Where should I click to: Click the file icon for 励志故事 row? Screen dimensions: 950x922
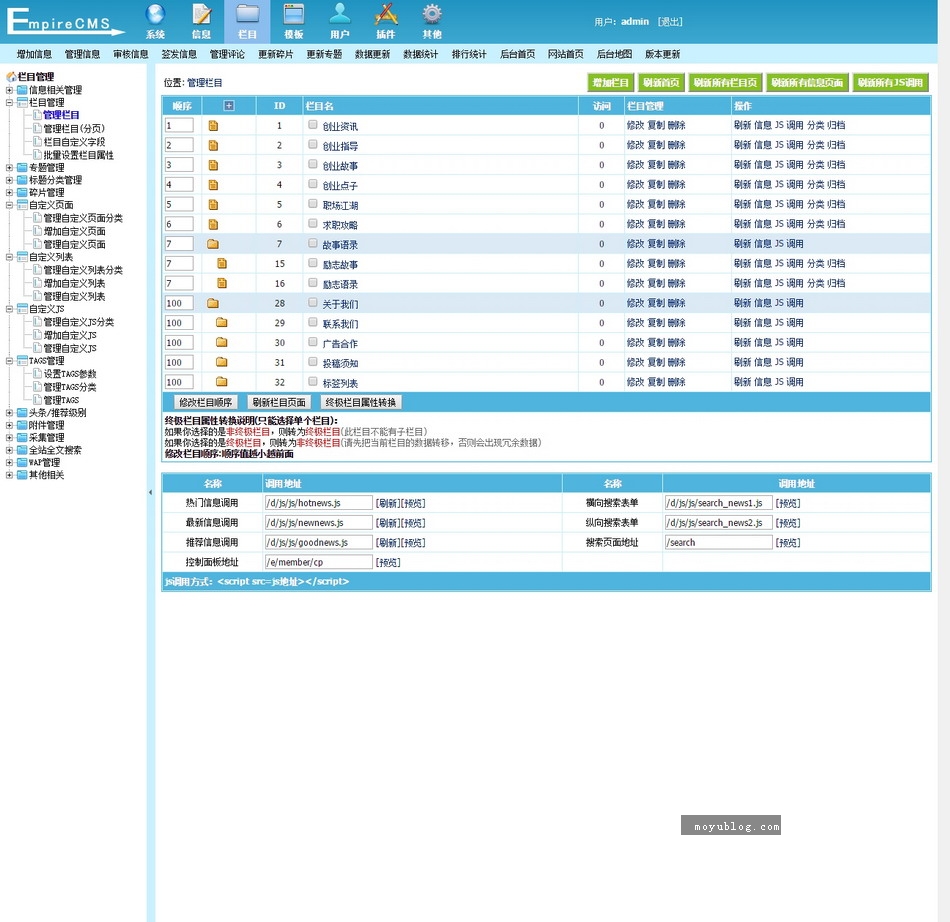[222, 264]
